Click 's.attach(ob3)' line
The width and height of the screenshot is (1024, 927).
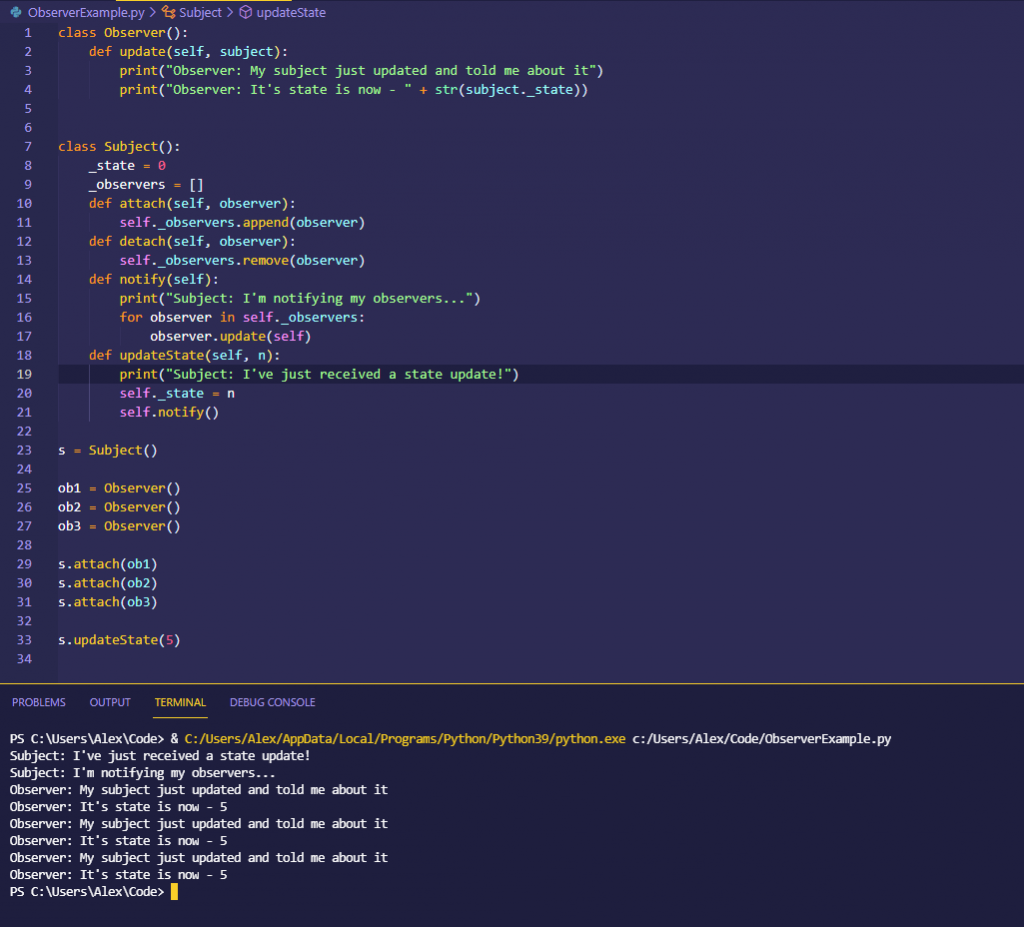108,602
